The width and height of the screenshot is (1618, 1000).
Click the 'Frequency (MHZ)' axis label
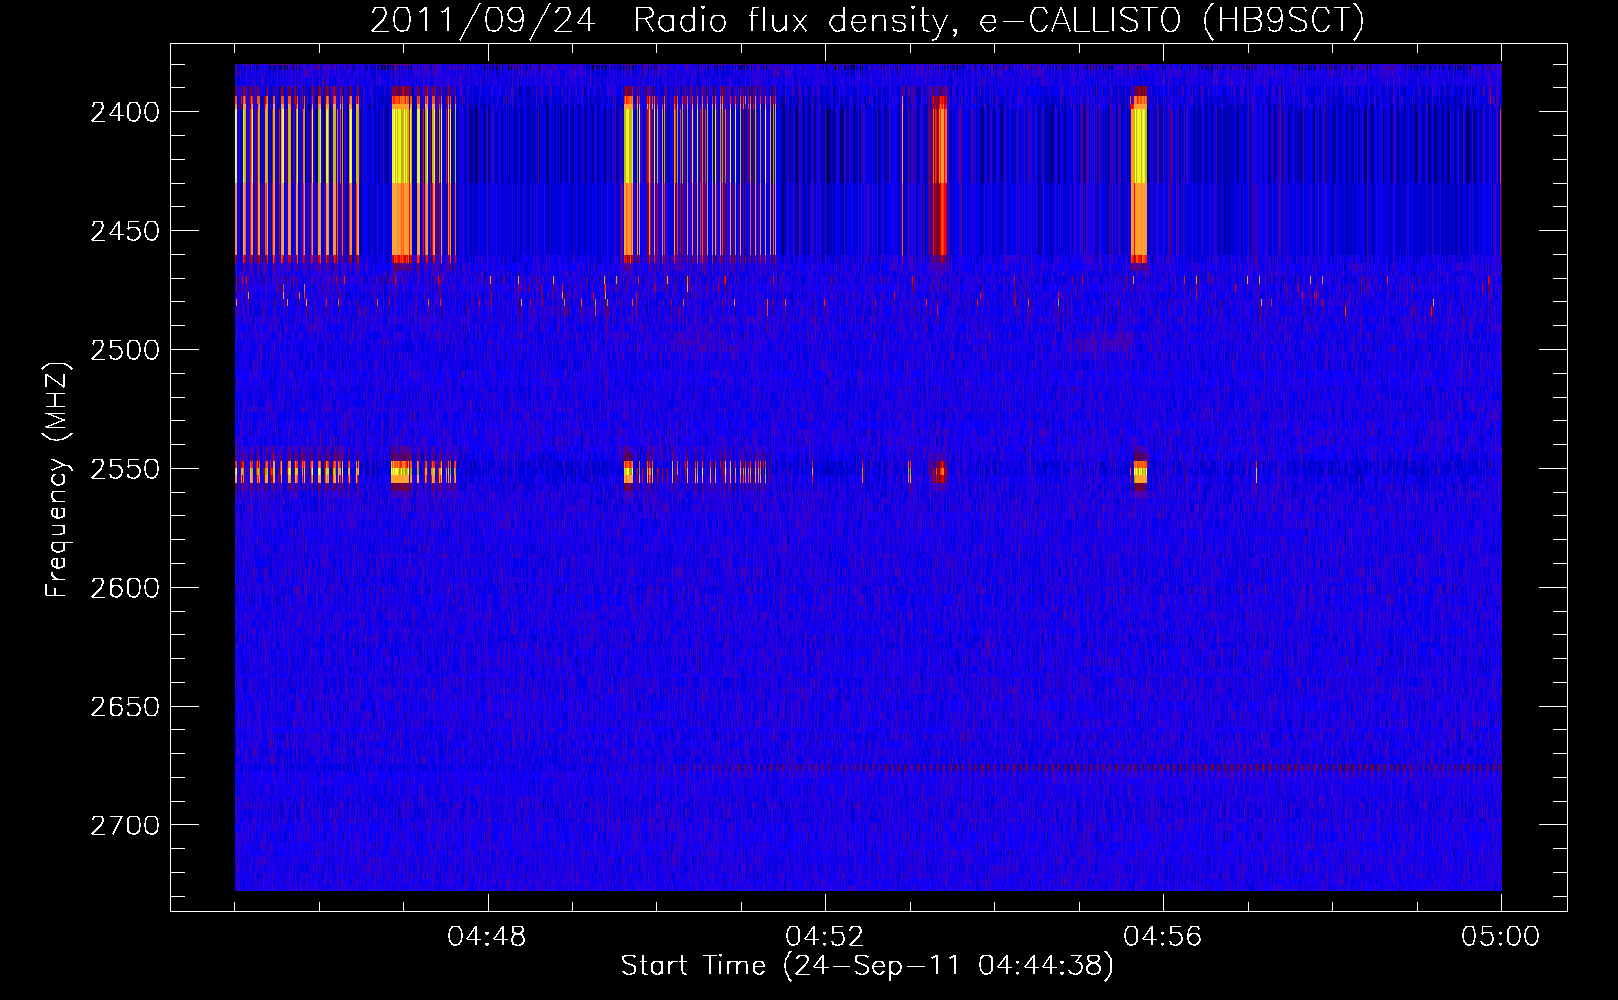click(57, 479)
